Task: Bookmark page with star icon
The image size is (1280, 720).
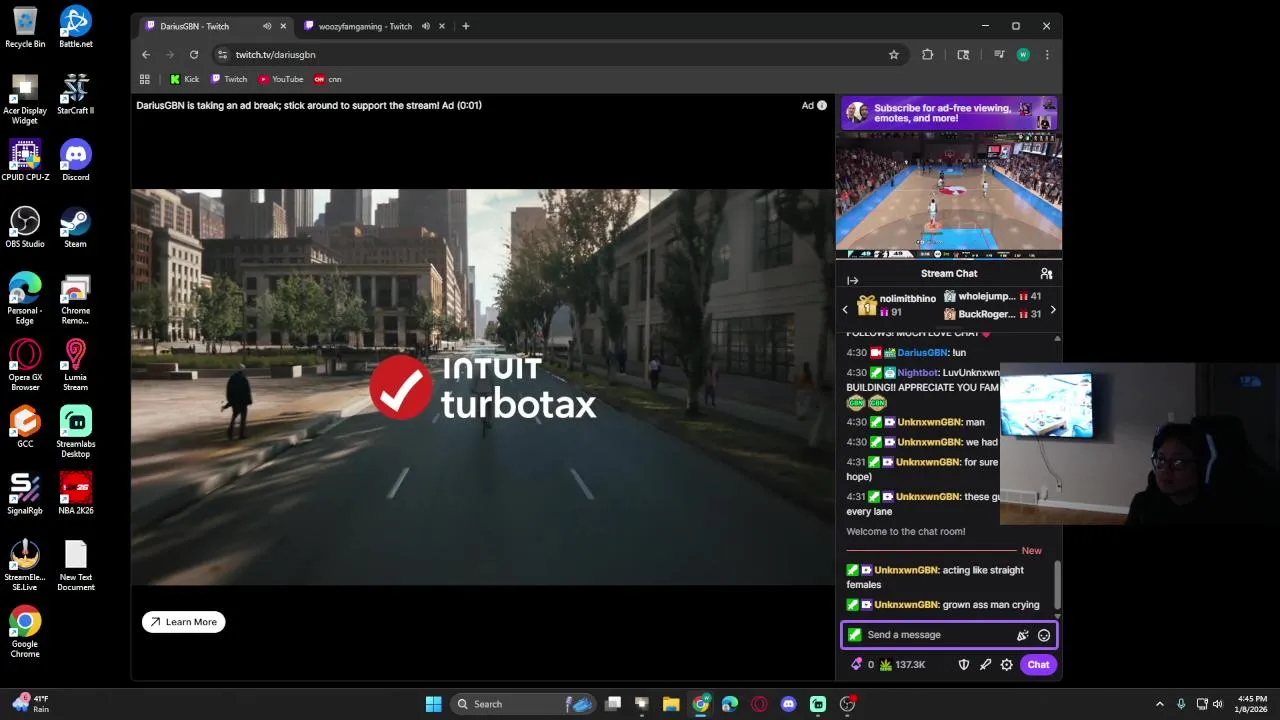Action: coord(894,55)
